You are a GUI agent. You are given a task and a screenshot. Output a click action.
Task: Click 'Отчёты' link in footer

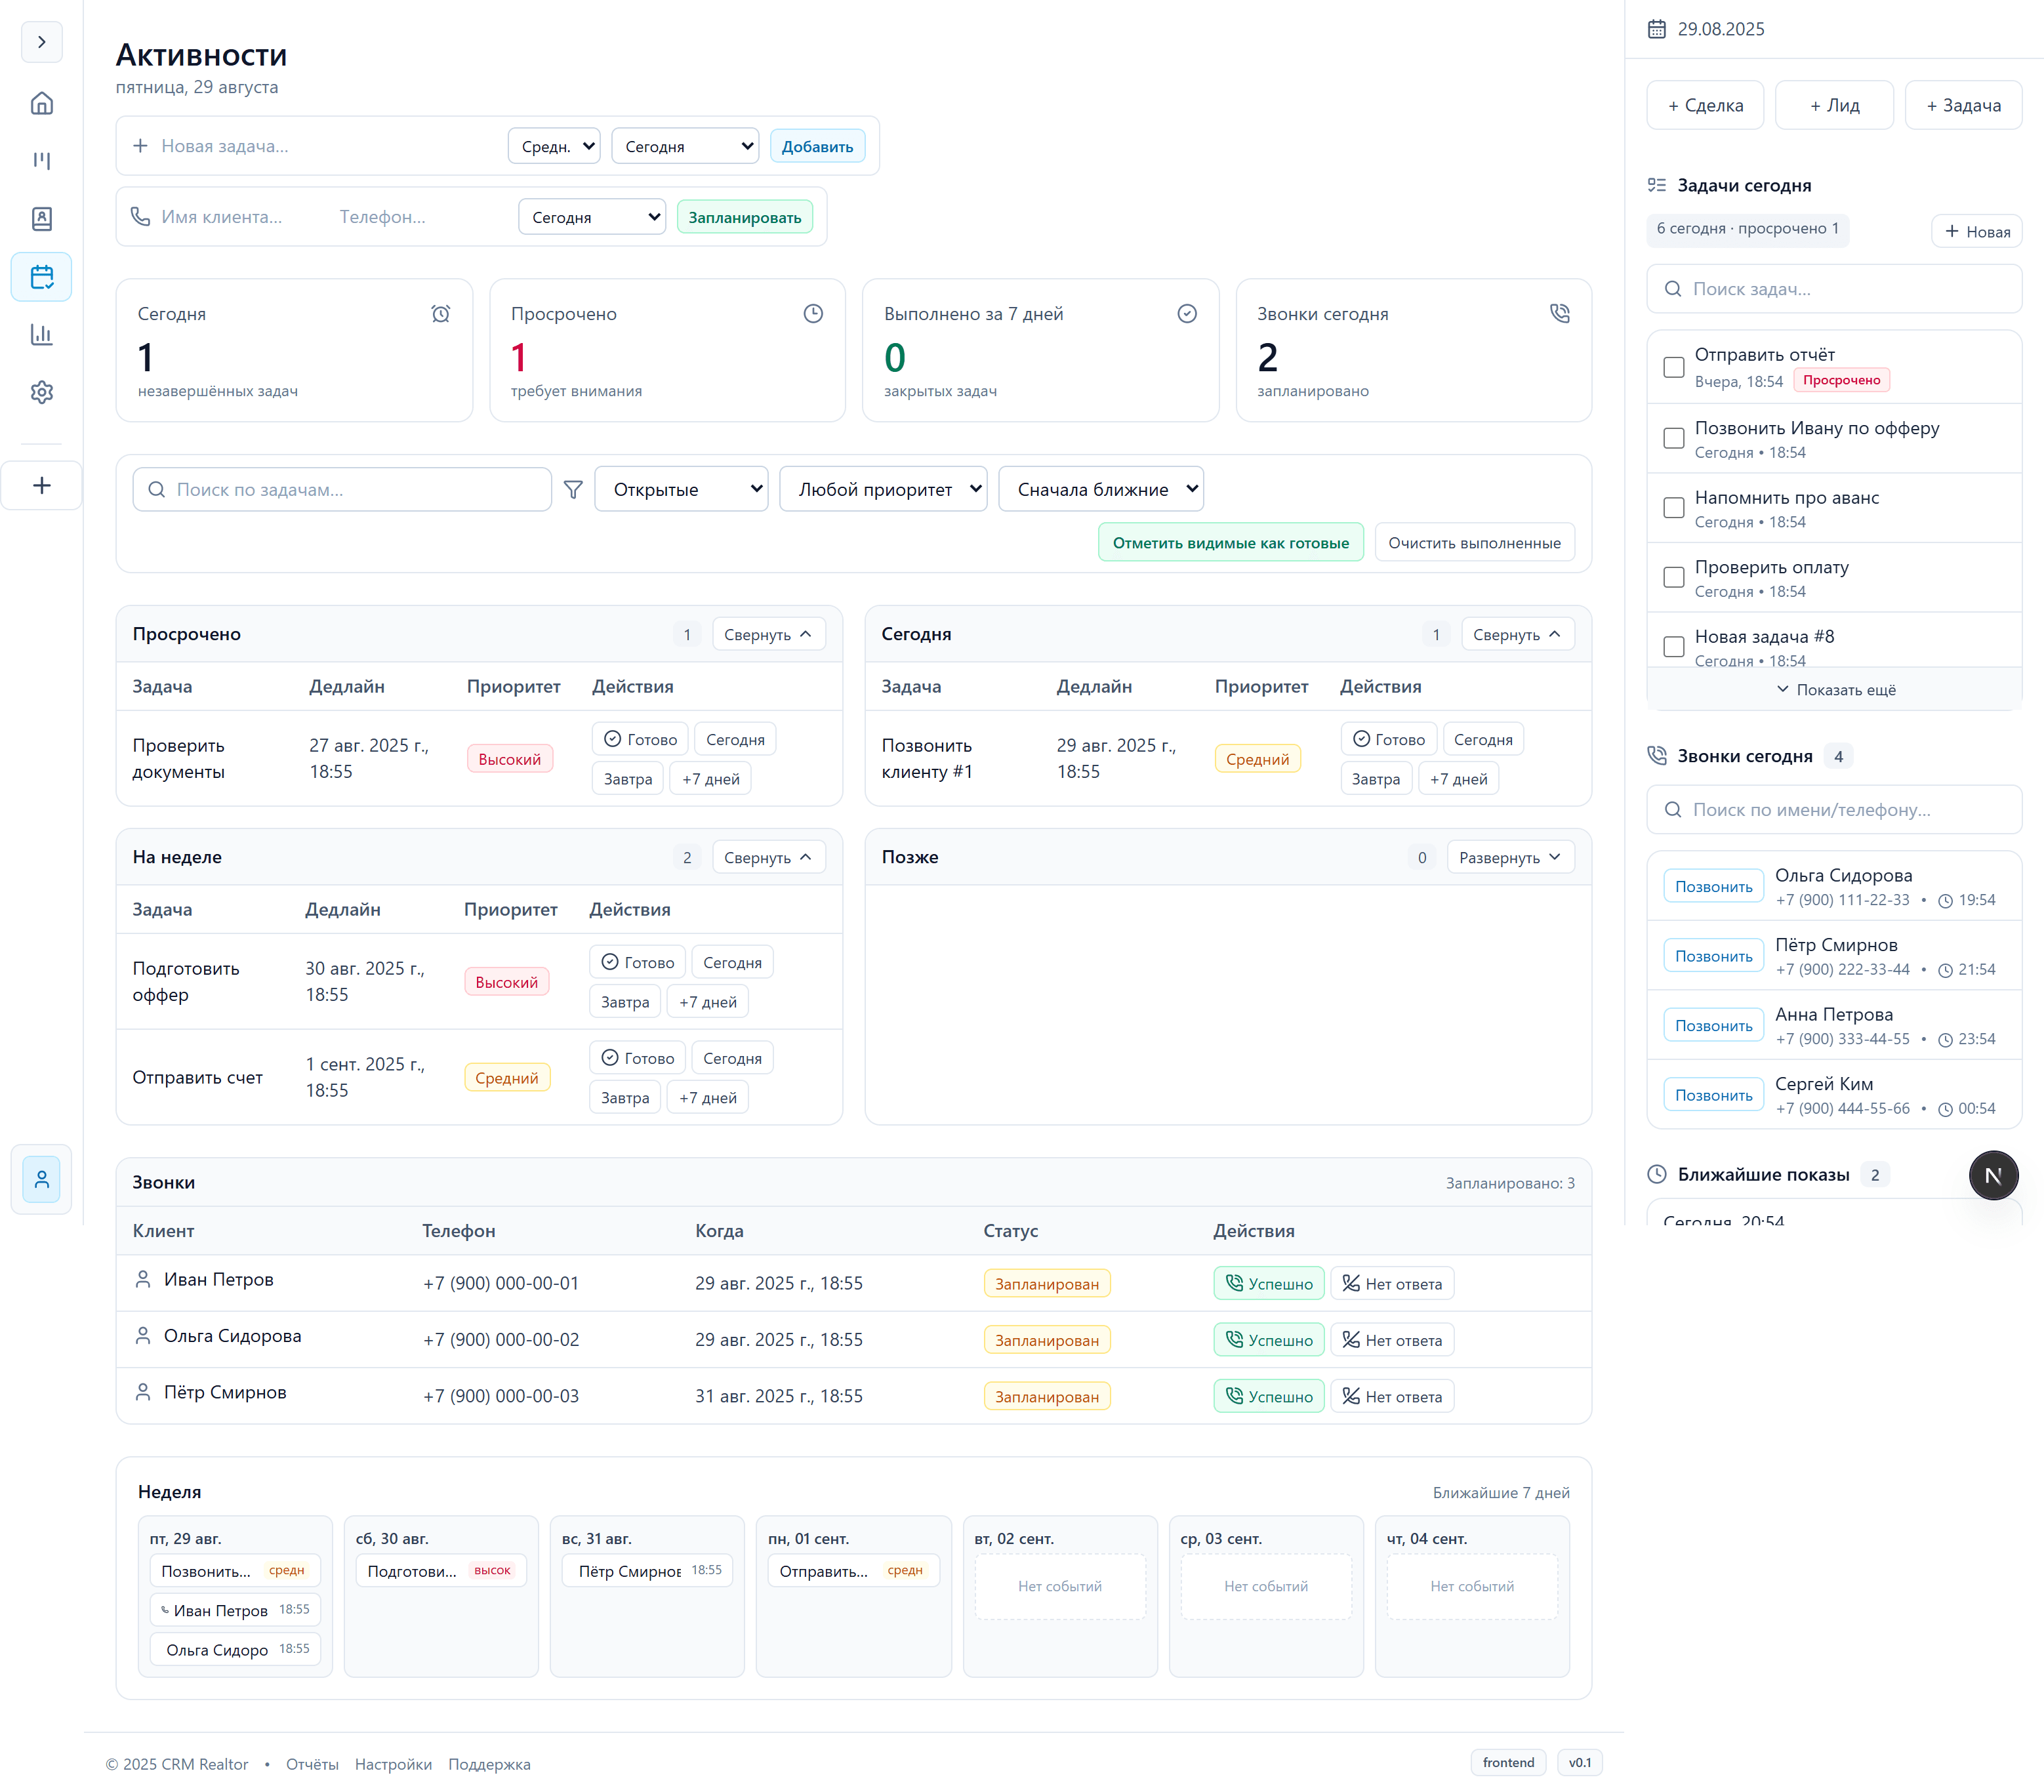[312, 1764]
